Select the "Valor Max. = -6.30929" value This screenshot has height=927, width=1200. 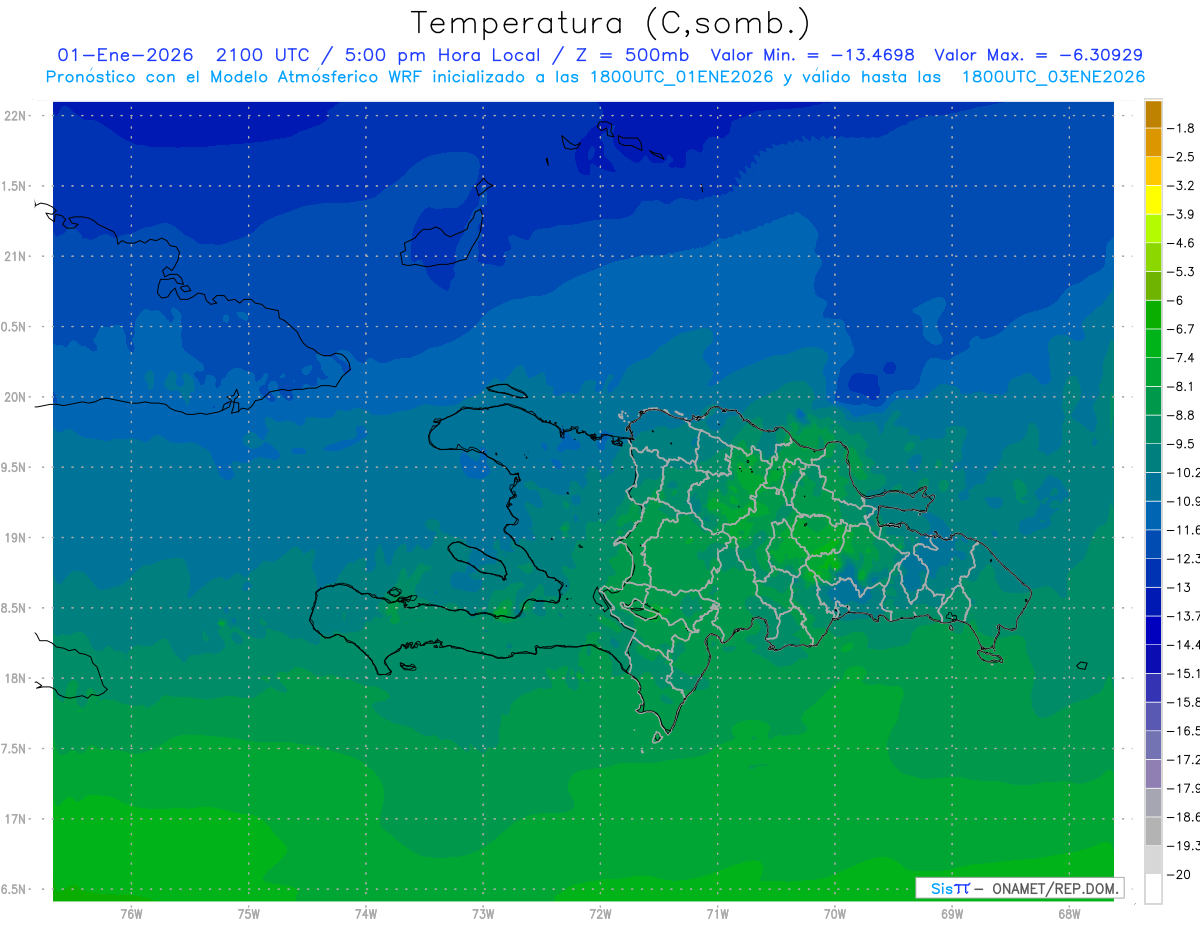(x=1038, y=55)
